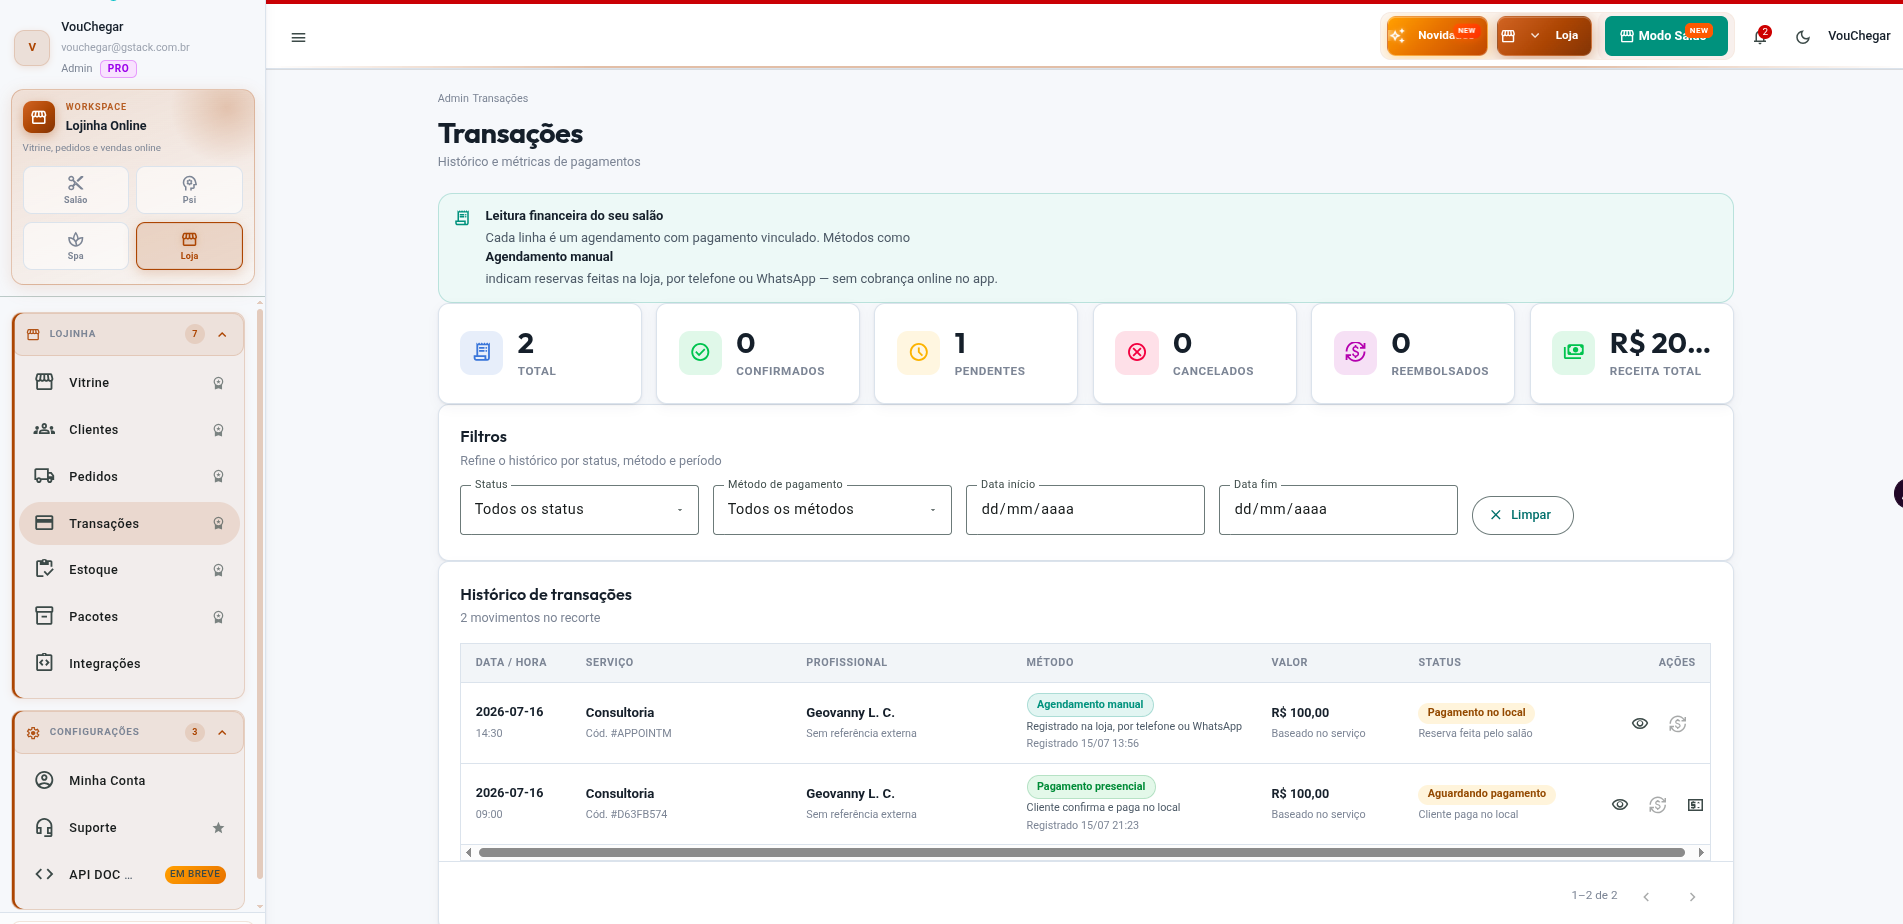Go to Clientes in sidebar
1903x924 pixels.
[129, 430]
